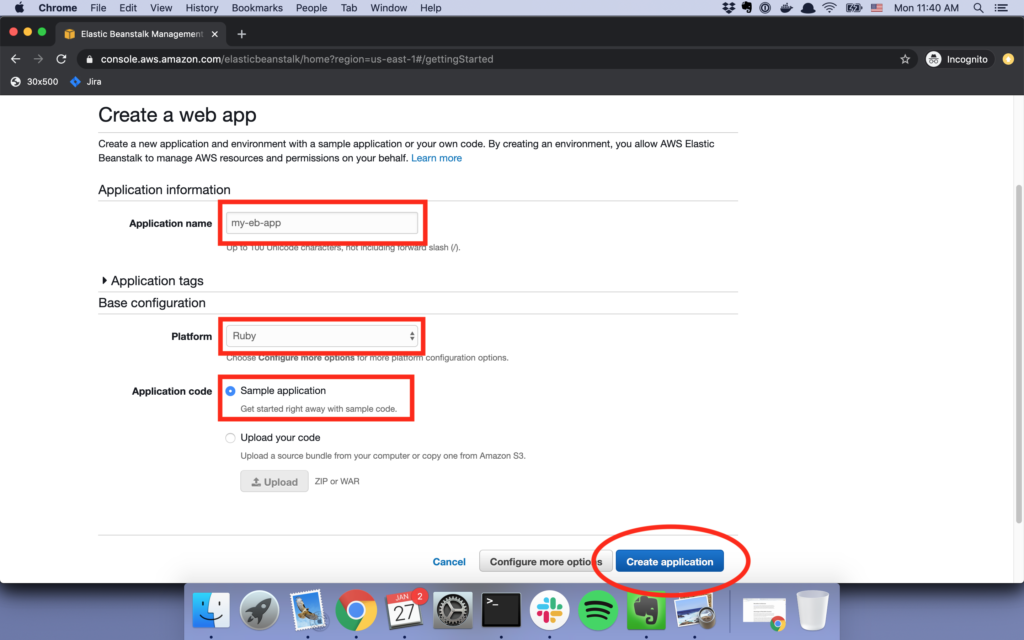The height and width of the screenshot is (640, 1024).
Task: Open Slack from the Dock
Action: tap(548, 610)
